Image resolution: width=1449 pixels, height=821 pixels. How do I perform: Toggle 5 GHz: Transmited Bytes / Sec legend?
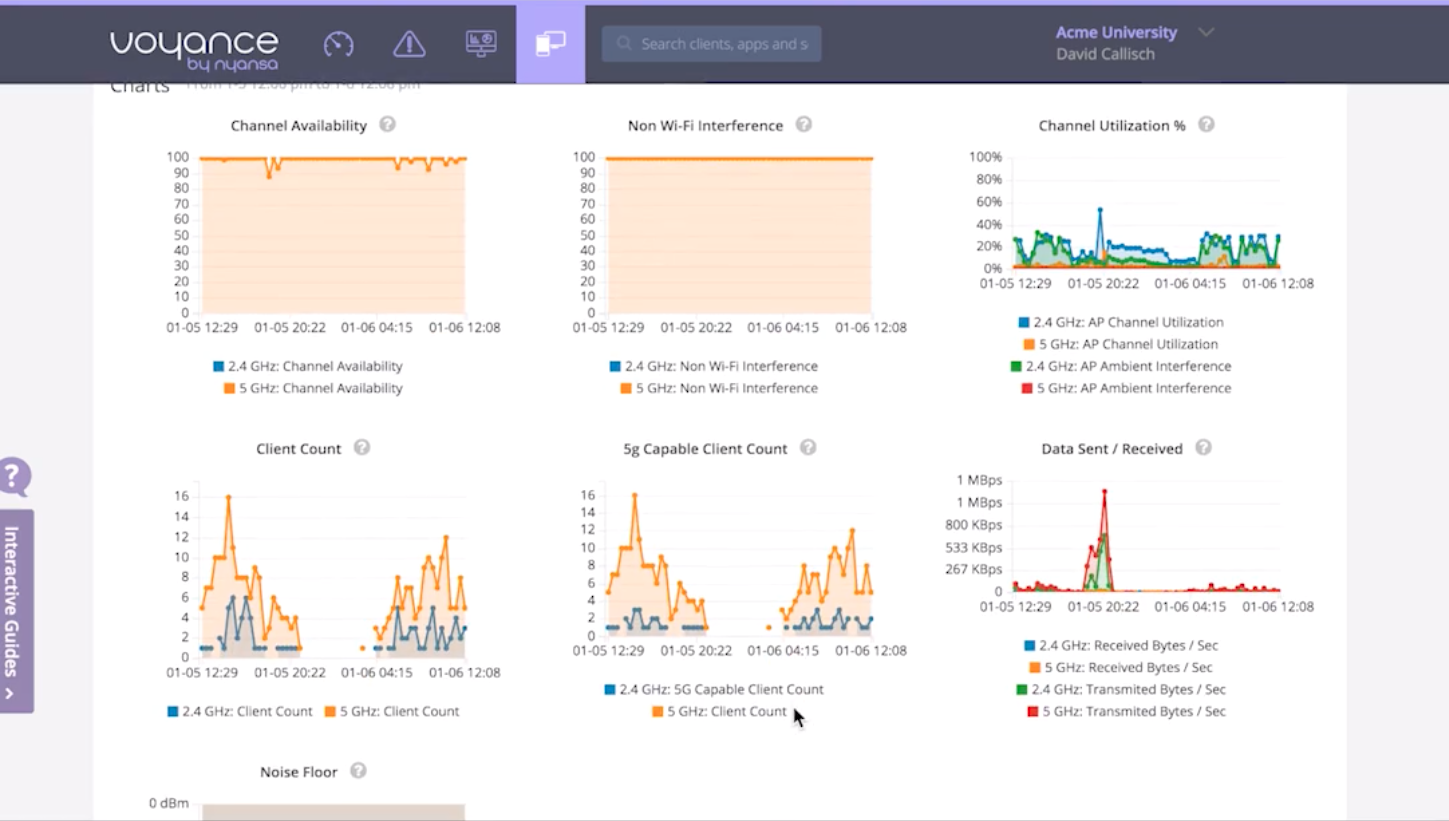(x=1126, y=711)
